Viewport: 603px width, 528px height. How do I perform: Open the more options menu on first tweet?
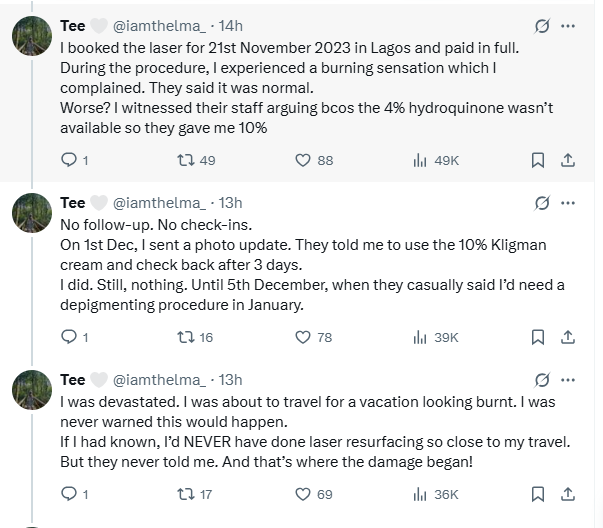pos(568,25)
